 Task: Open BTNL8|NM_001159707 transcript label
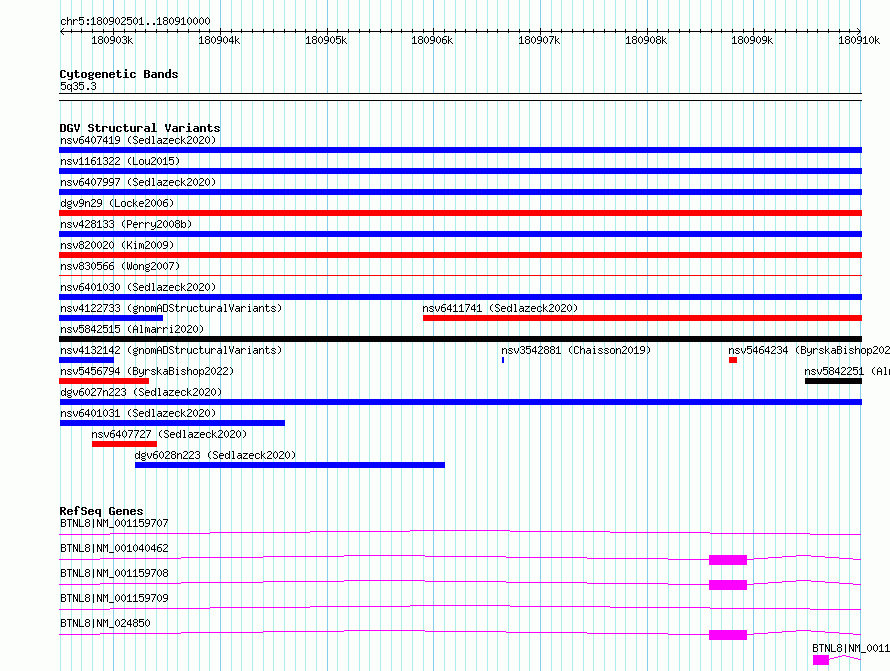click(x=114, y=523)
